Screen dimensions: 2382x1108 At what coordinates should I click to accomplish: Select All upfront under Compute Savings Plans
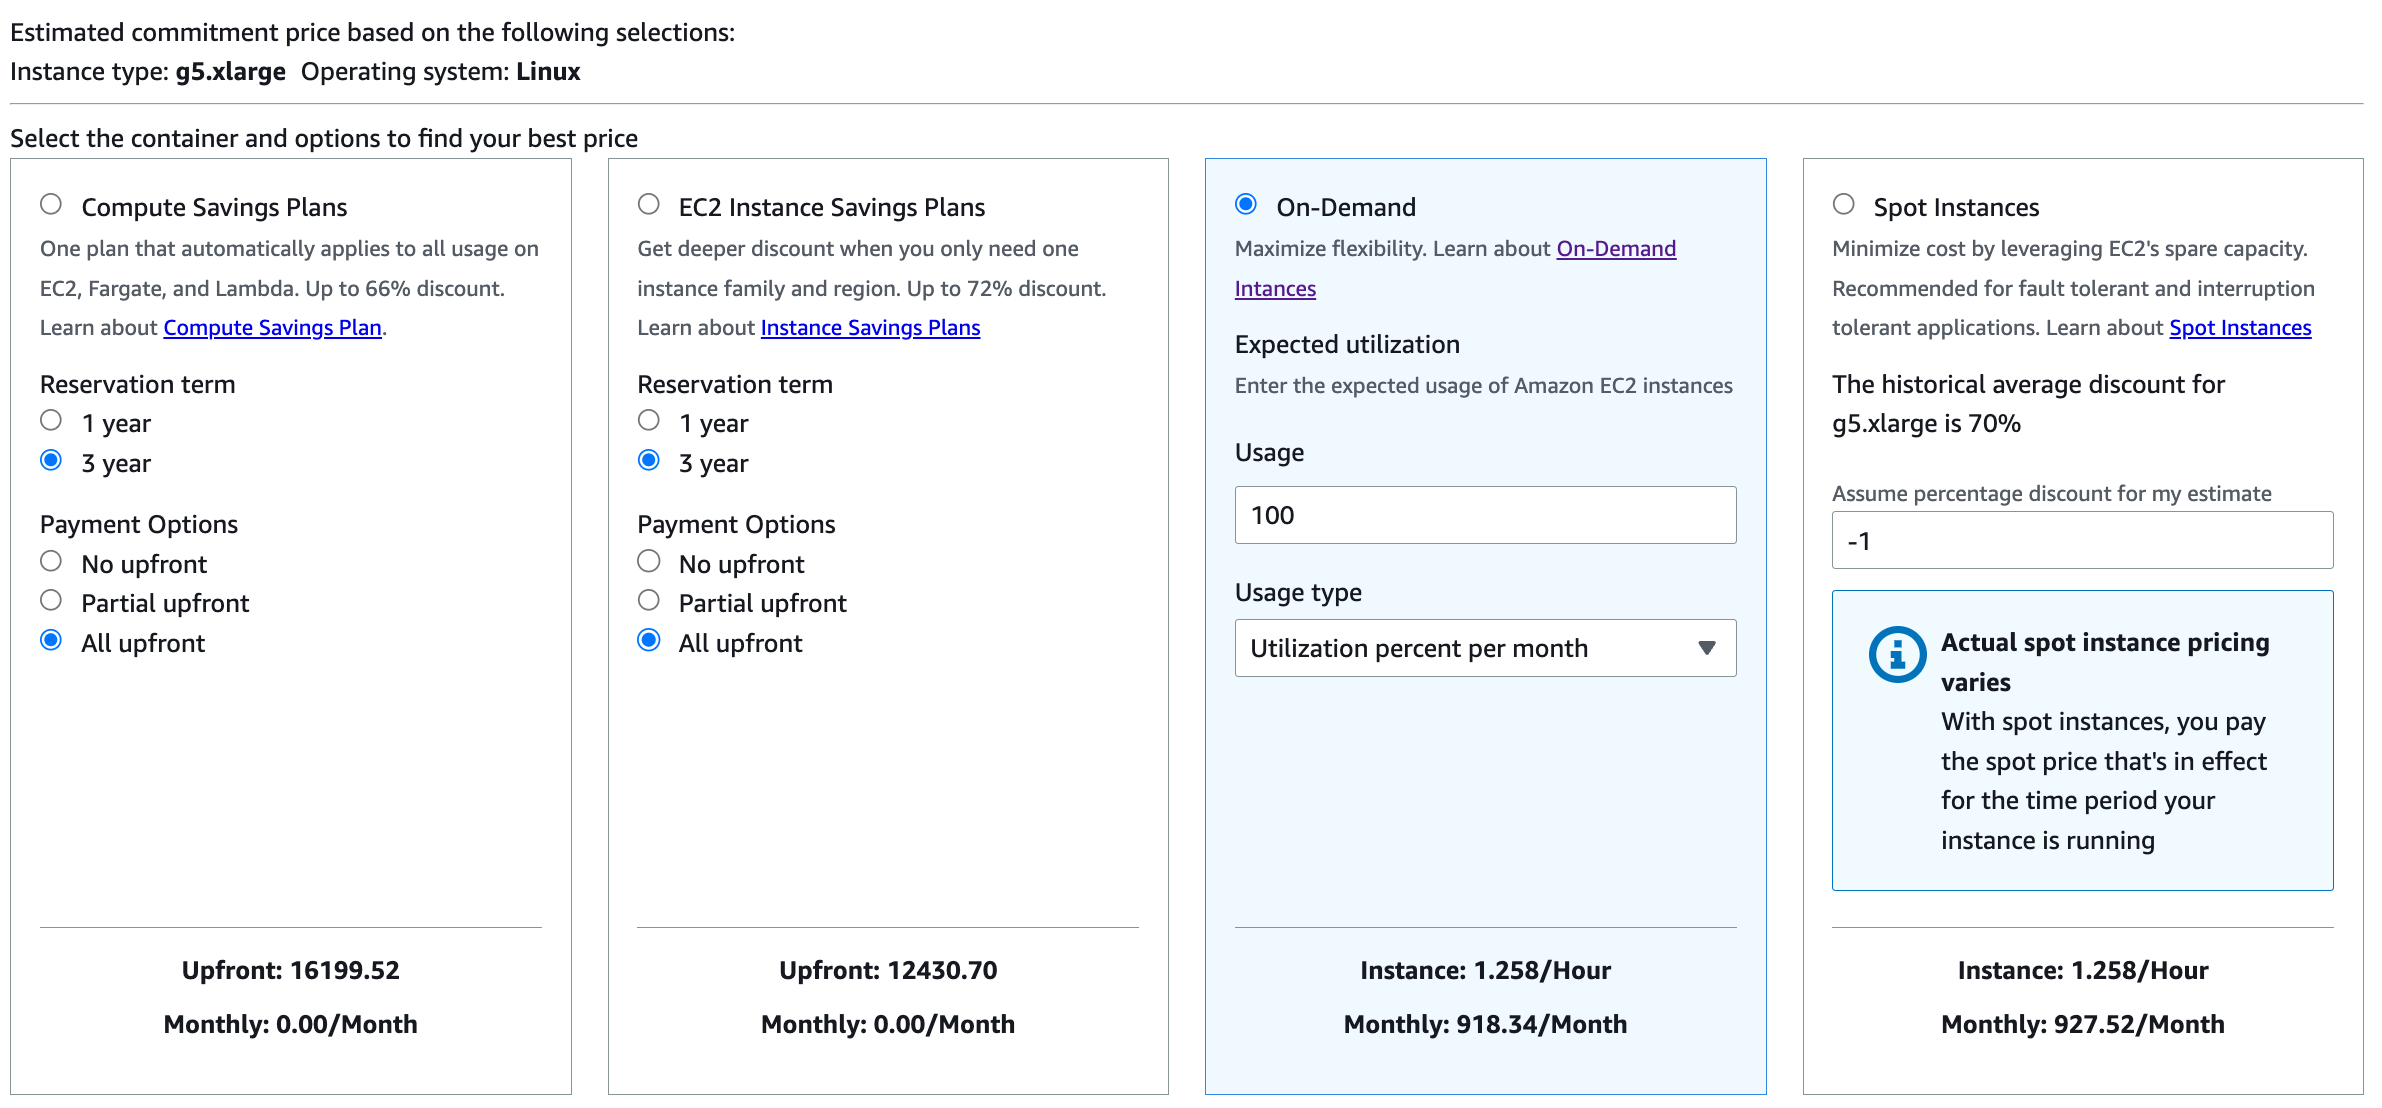coord(51,640)
